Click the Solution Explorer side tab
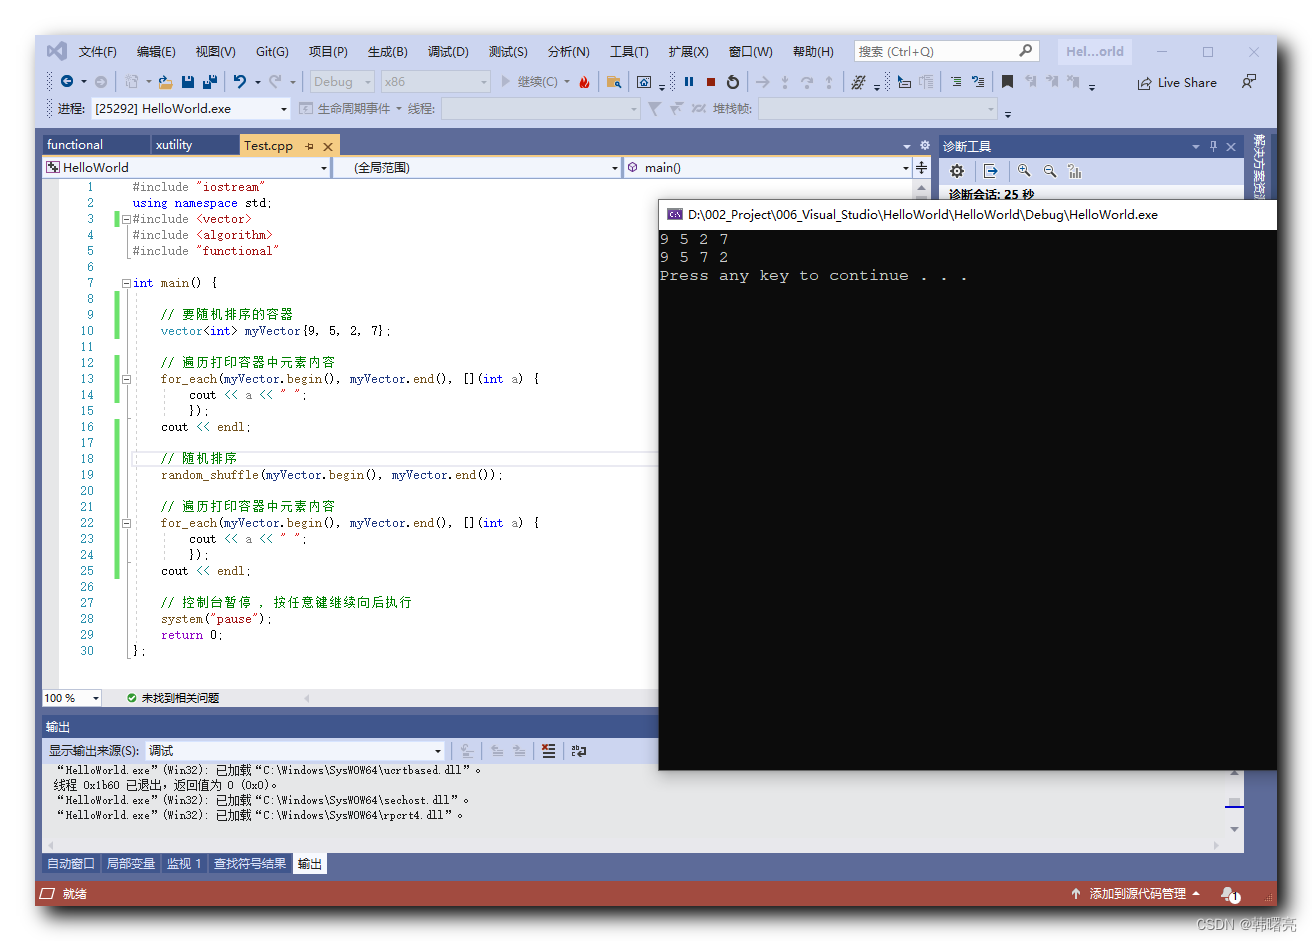This screenshot has height=941, width=1312. (x=1260, y=165)
